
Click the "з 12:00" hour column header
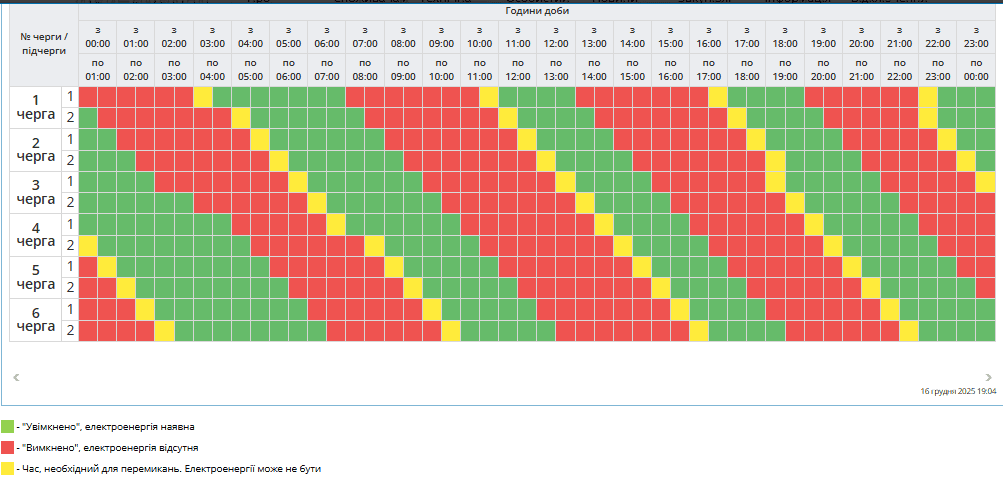(556, 37)
